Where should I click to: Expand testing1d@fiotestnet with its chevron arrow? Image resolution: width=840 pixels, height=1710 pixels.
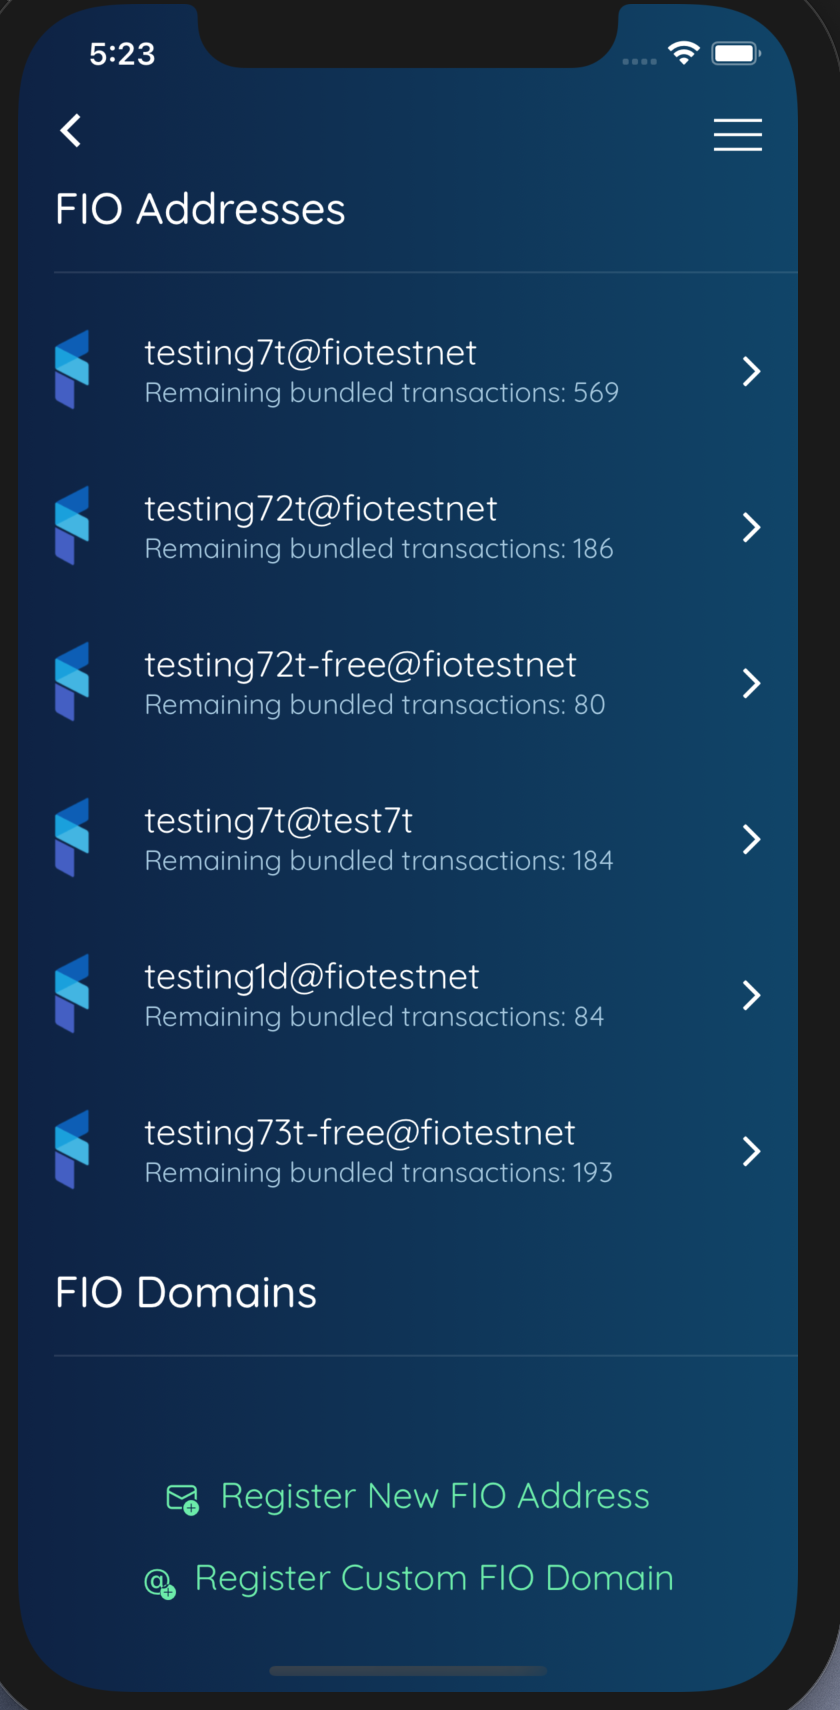pyautogui.click(x=751, y=995)
